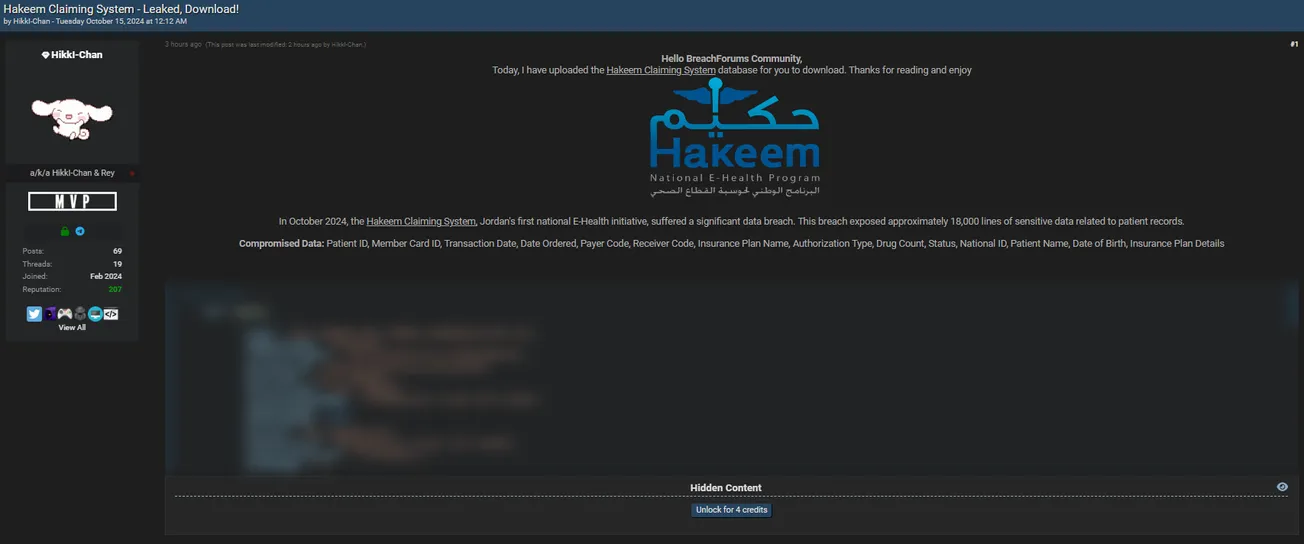Click the MVP rank banner
Image resolution: width=1304 pixels, height=544 pixels.
[72, 202]
